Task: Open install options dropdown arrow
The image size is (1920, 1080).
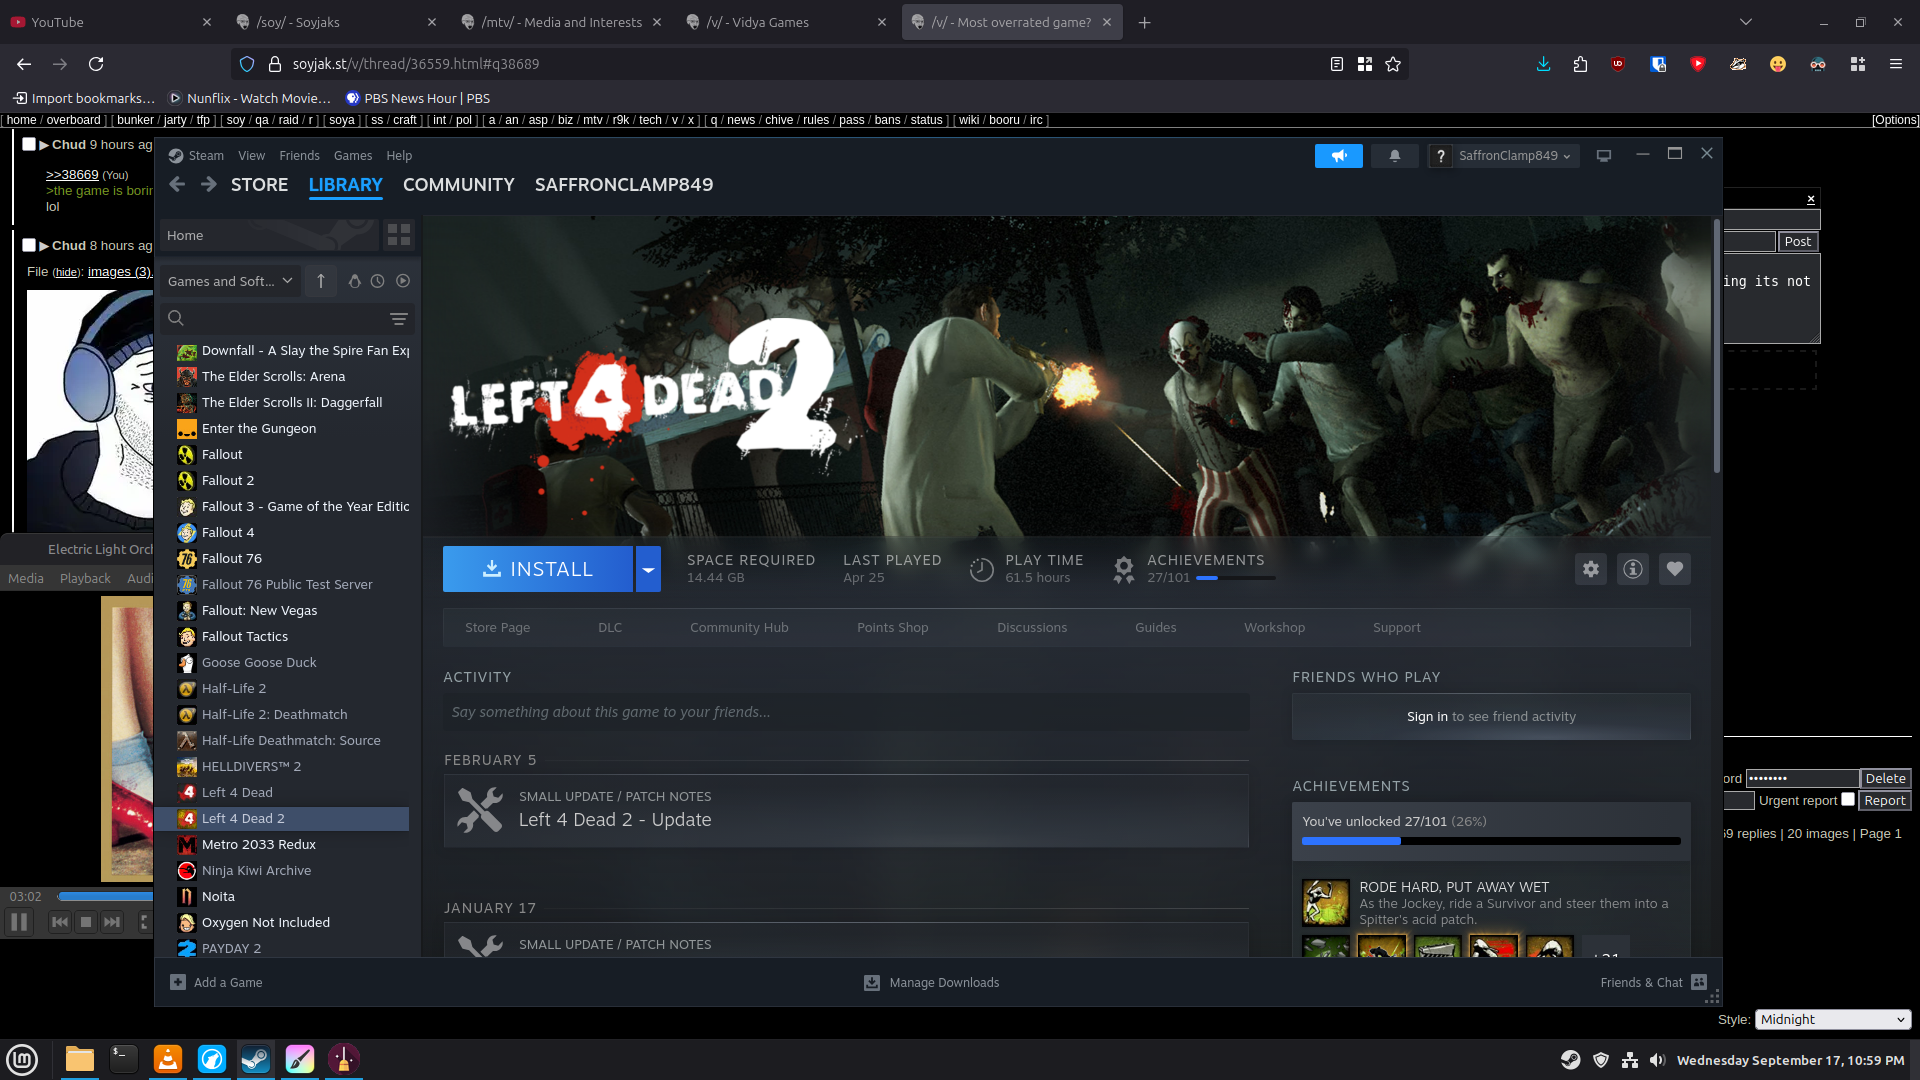Action: click(x=648, y=569)
